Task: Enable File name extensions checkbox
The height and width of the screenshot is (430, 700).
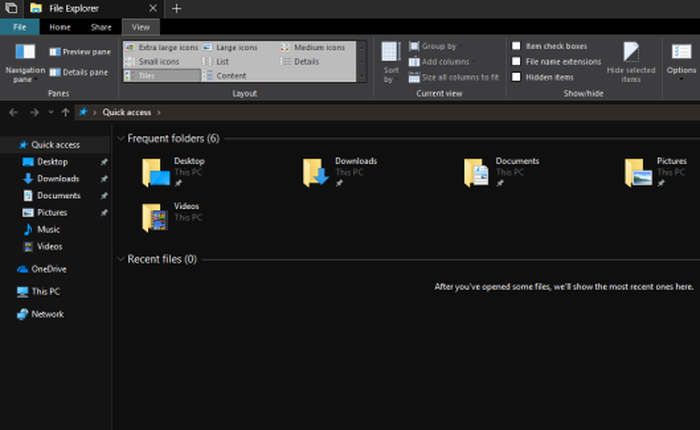Action: tap(516, 61)
